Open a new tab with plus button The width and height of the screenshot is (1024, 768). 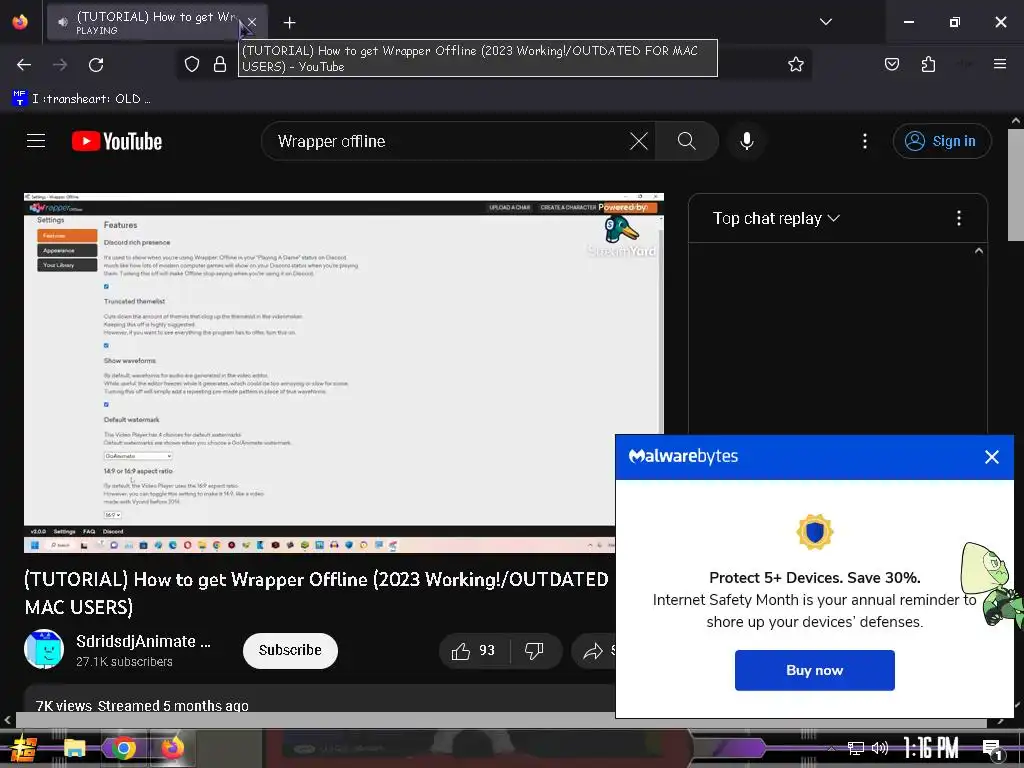pyautogui.click(x=289, y=23)
